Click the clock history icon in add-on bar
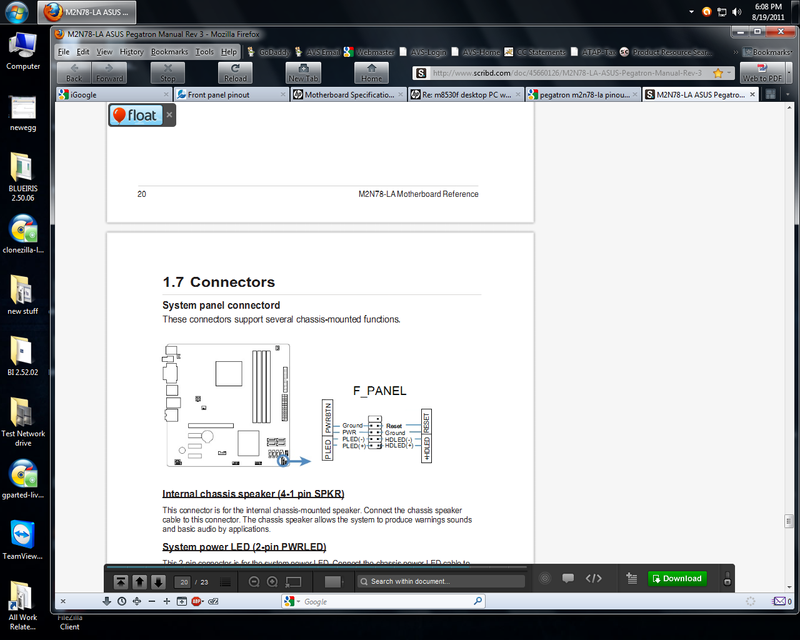 122,601
